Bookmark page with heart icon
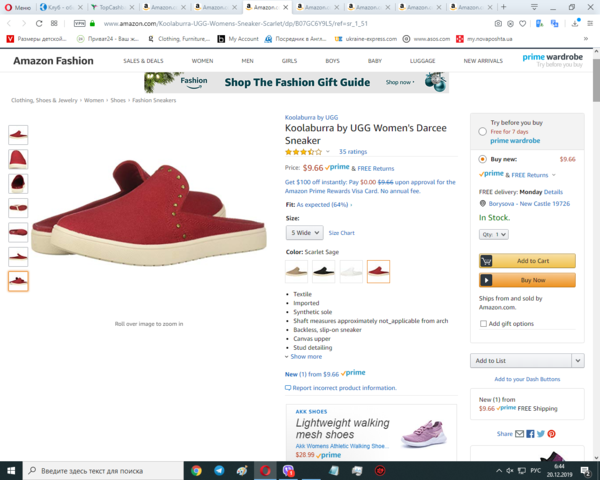Viewport: 600px width, 480px height. [x=522, y=24]
